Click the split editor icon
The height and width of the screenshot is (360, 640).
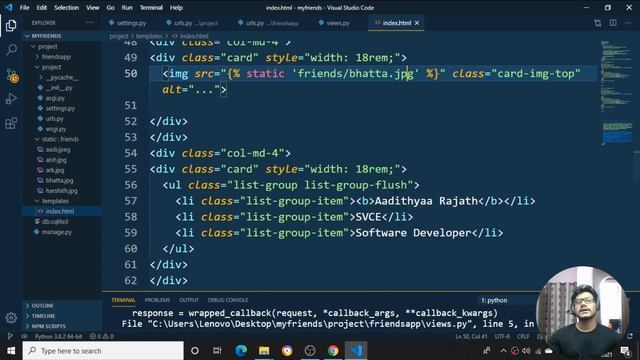(x=613, y=23)
